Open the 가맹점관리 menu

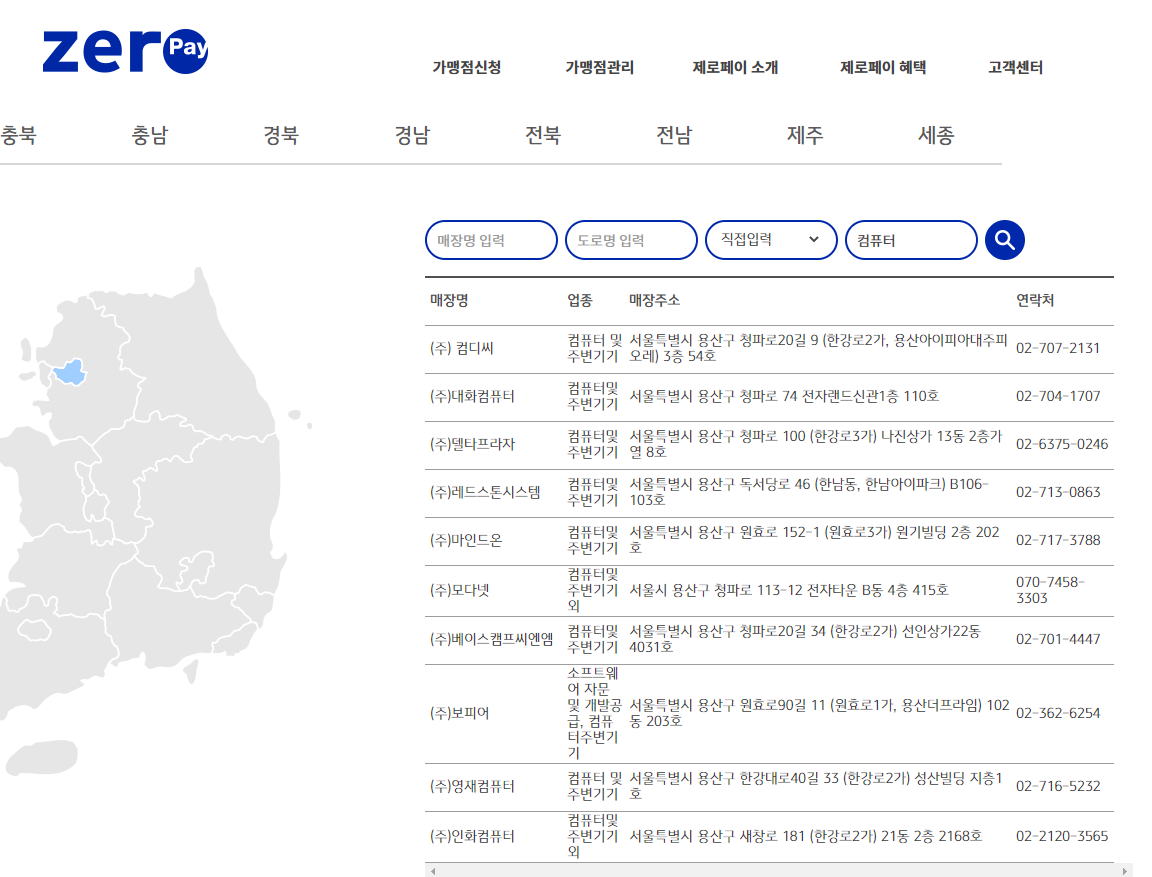tap(600, 68)
